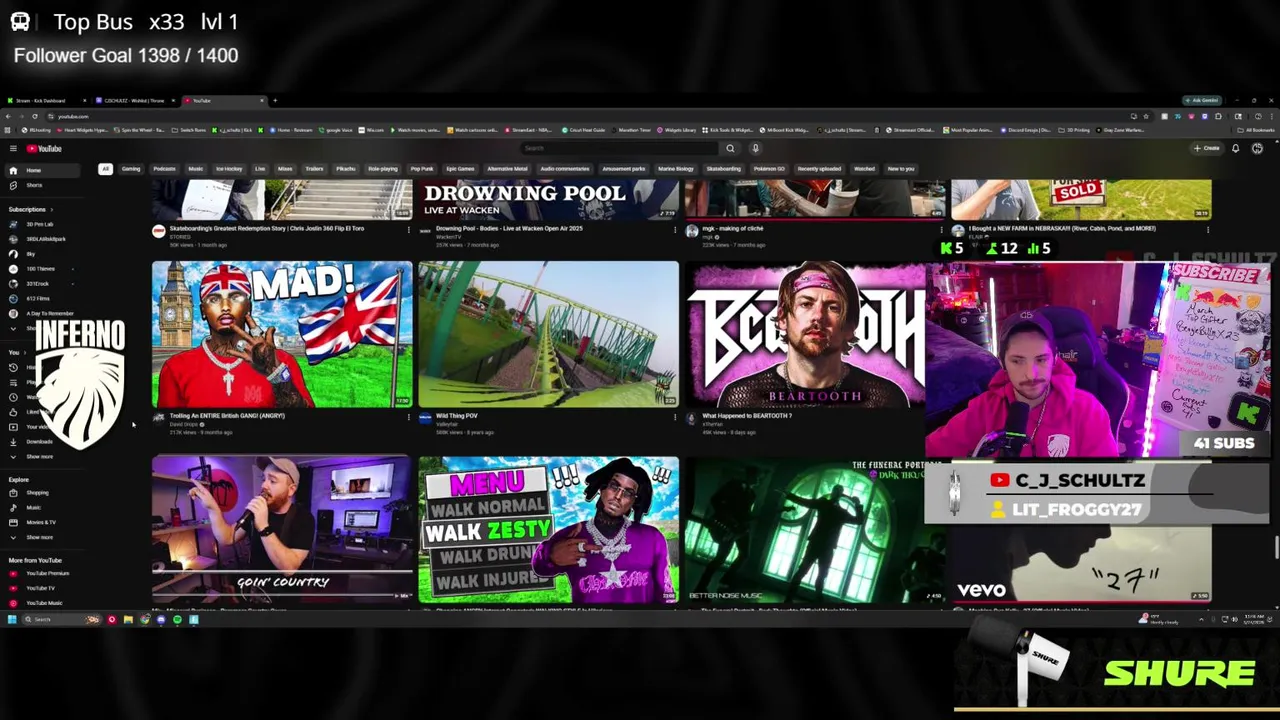Select the Pop Punk filter chip
Screen dimensions: 1280x720
point(422,169)
